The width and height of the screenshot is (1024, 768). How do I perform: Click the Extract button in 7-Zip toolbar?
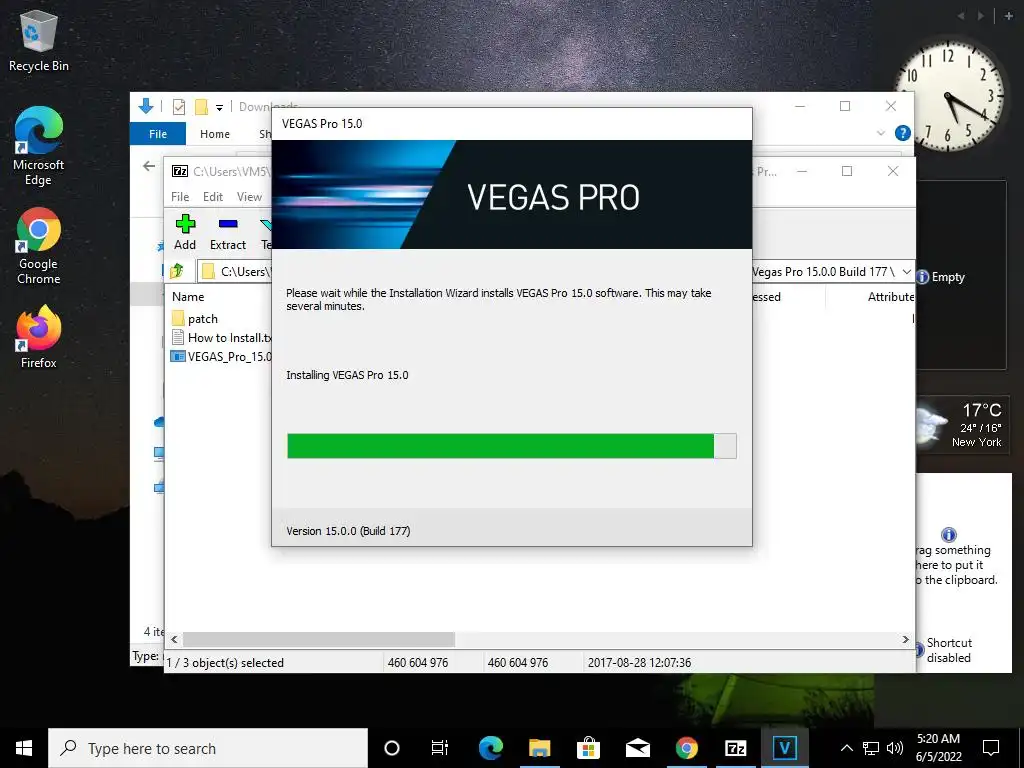tap(227, 232)
